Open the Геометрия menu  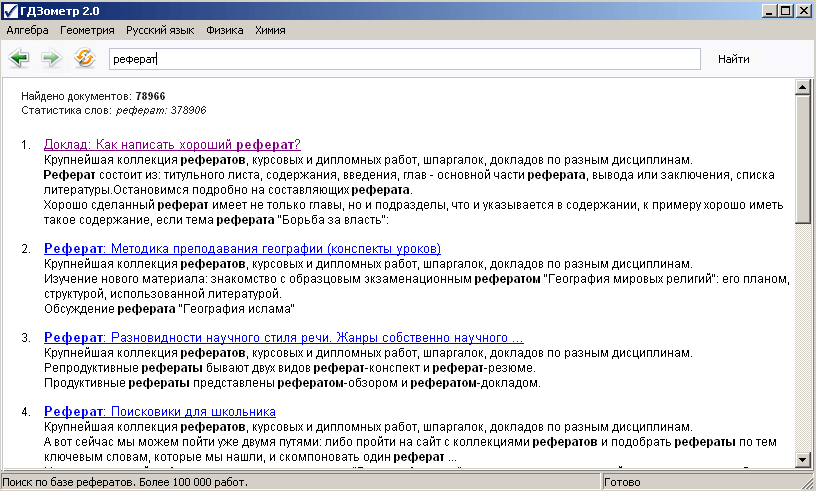(x=87, y=30)
